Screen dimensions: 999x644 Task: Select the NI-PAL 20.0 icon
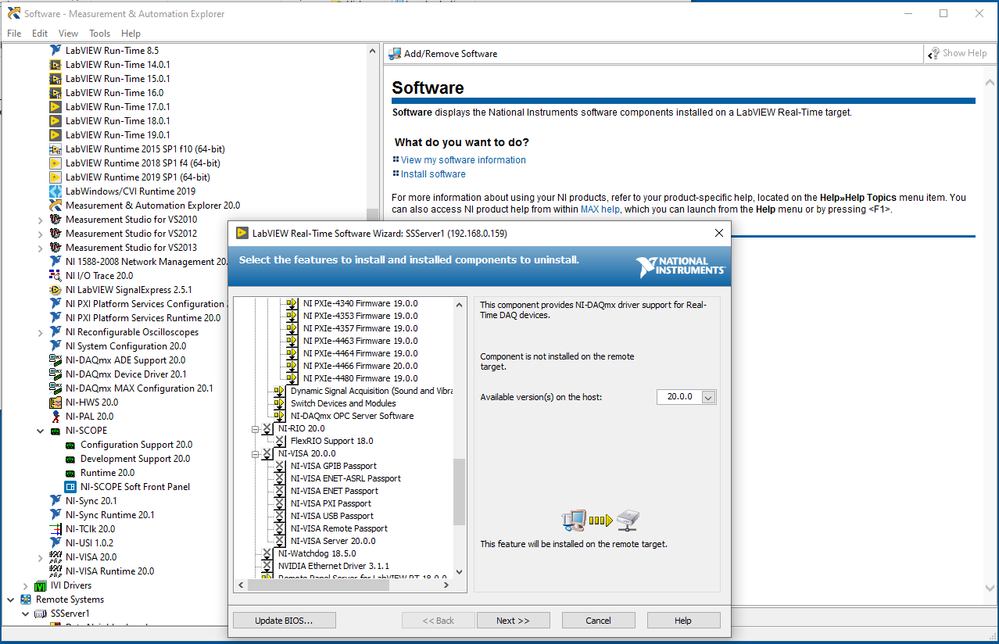pyautogui.click(x=56, y=416)
